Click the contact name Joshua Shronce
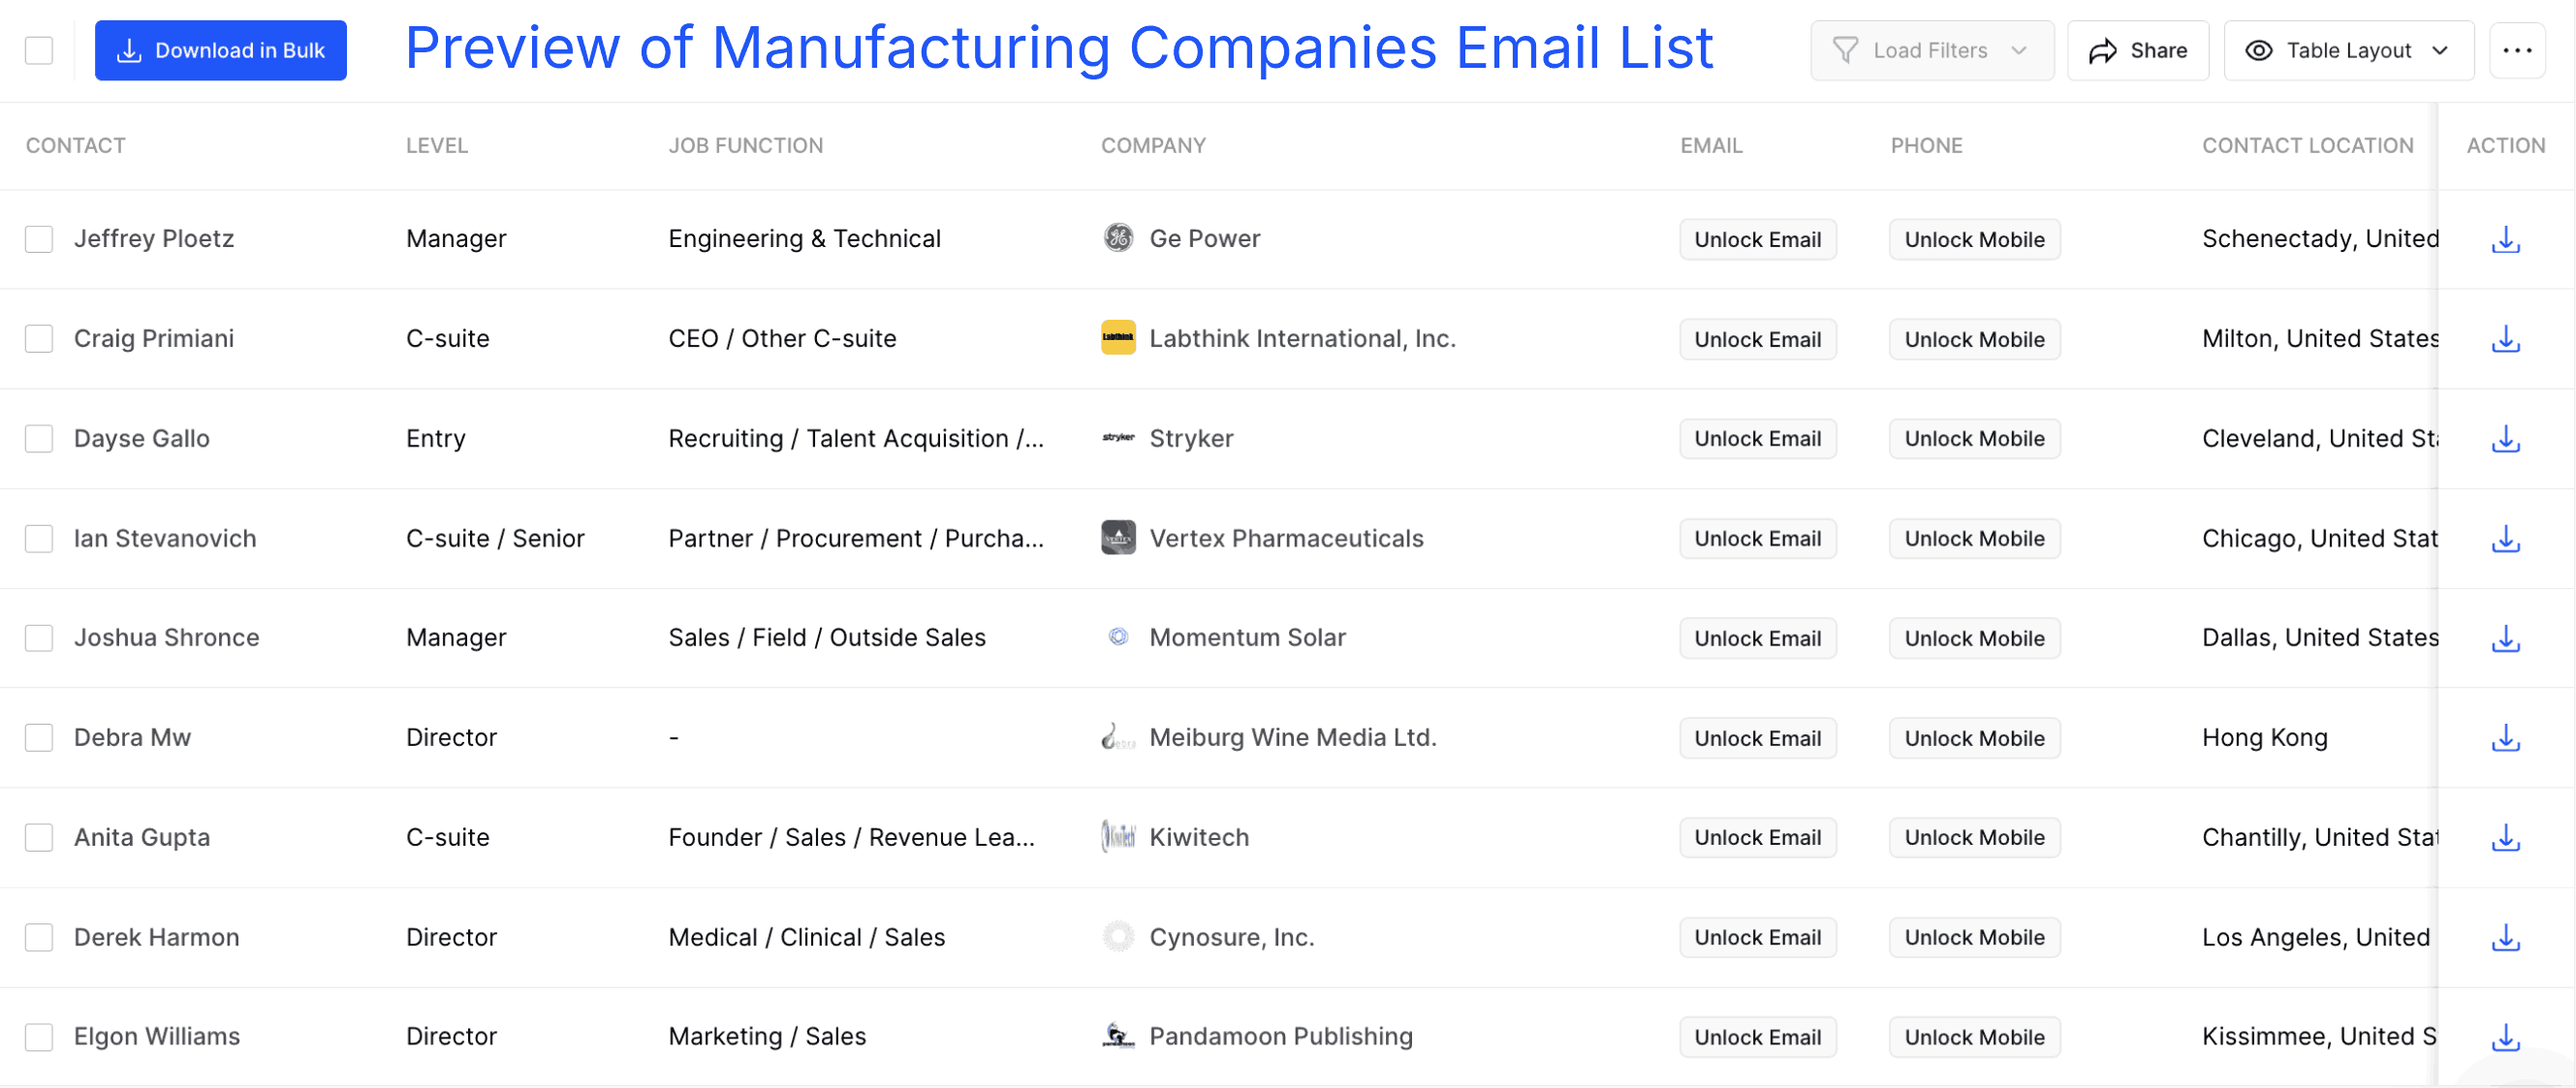Screen dimensions: 2576x1088 click(166, 637)
